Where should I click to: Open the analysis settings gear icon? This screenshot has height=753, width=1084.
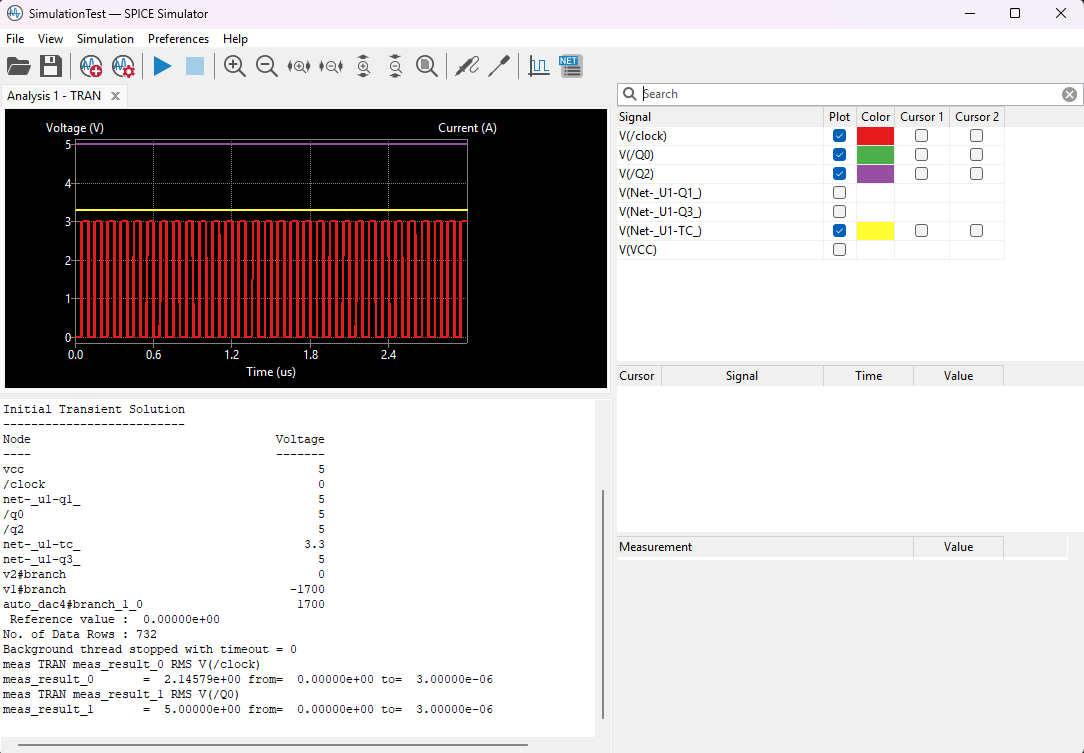click(123, 66)
